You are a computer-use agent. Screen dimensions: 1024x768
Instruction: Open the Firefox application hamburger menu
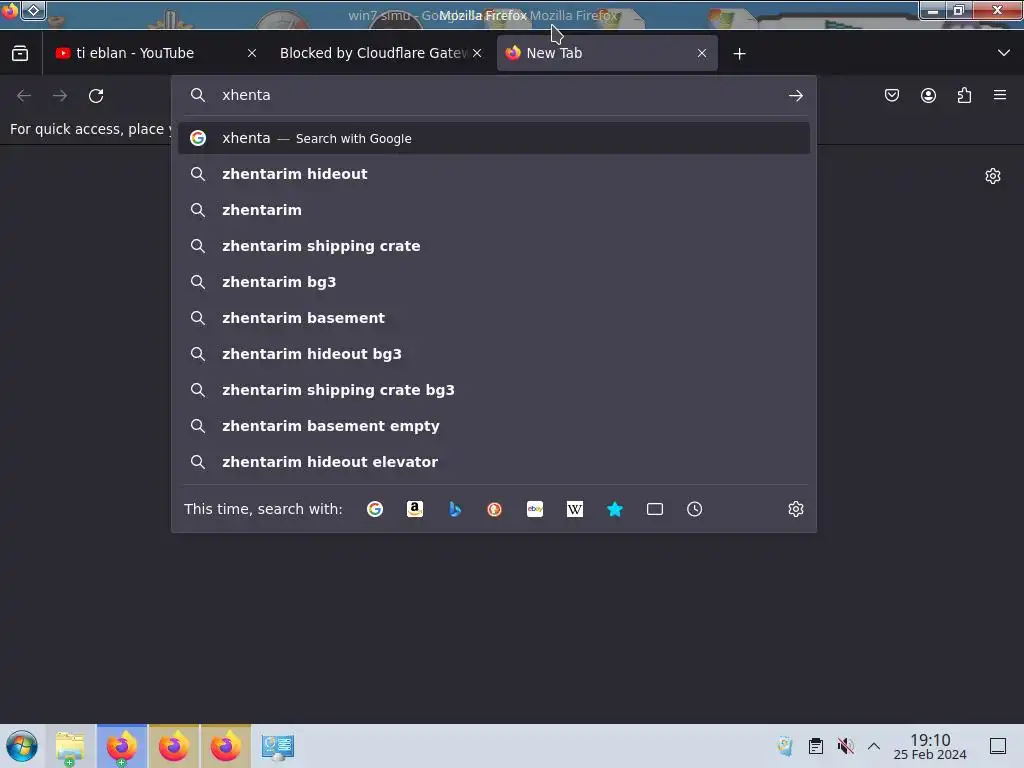1000,95
